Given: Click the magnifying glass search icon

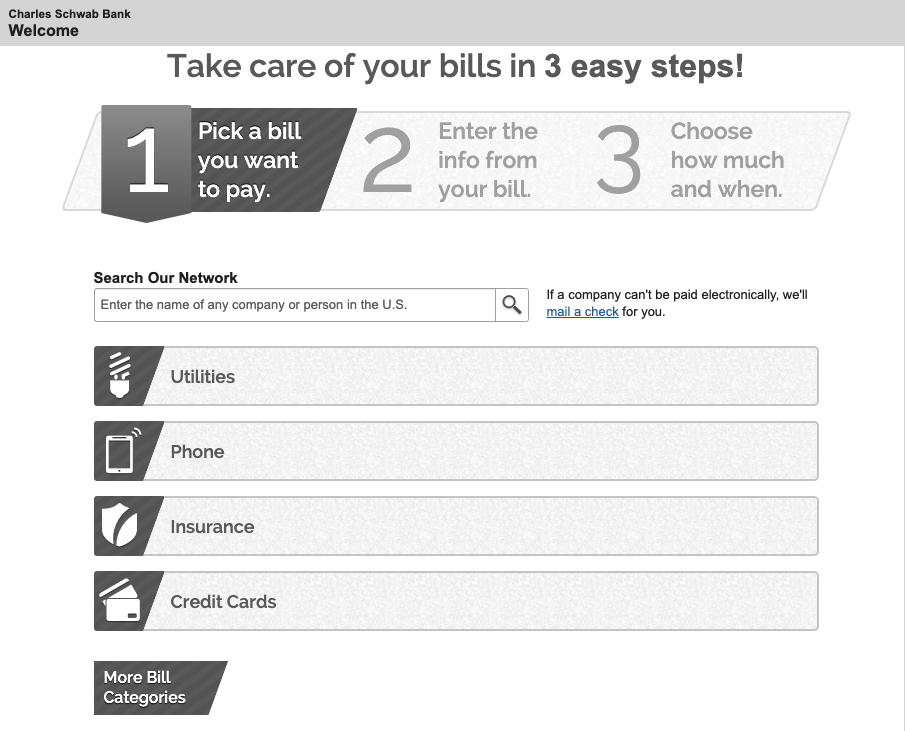Looking at the screenshot, I should [512, 305].
